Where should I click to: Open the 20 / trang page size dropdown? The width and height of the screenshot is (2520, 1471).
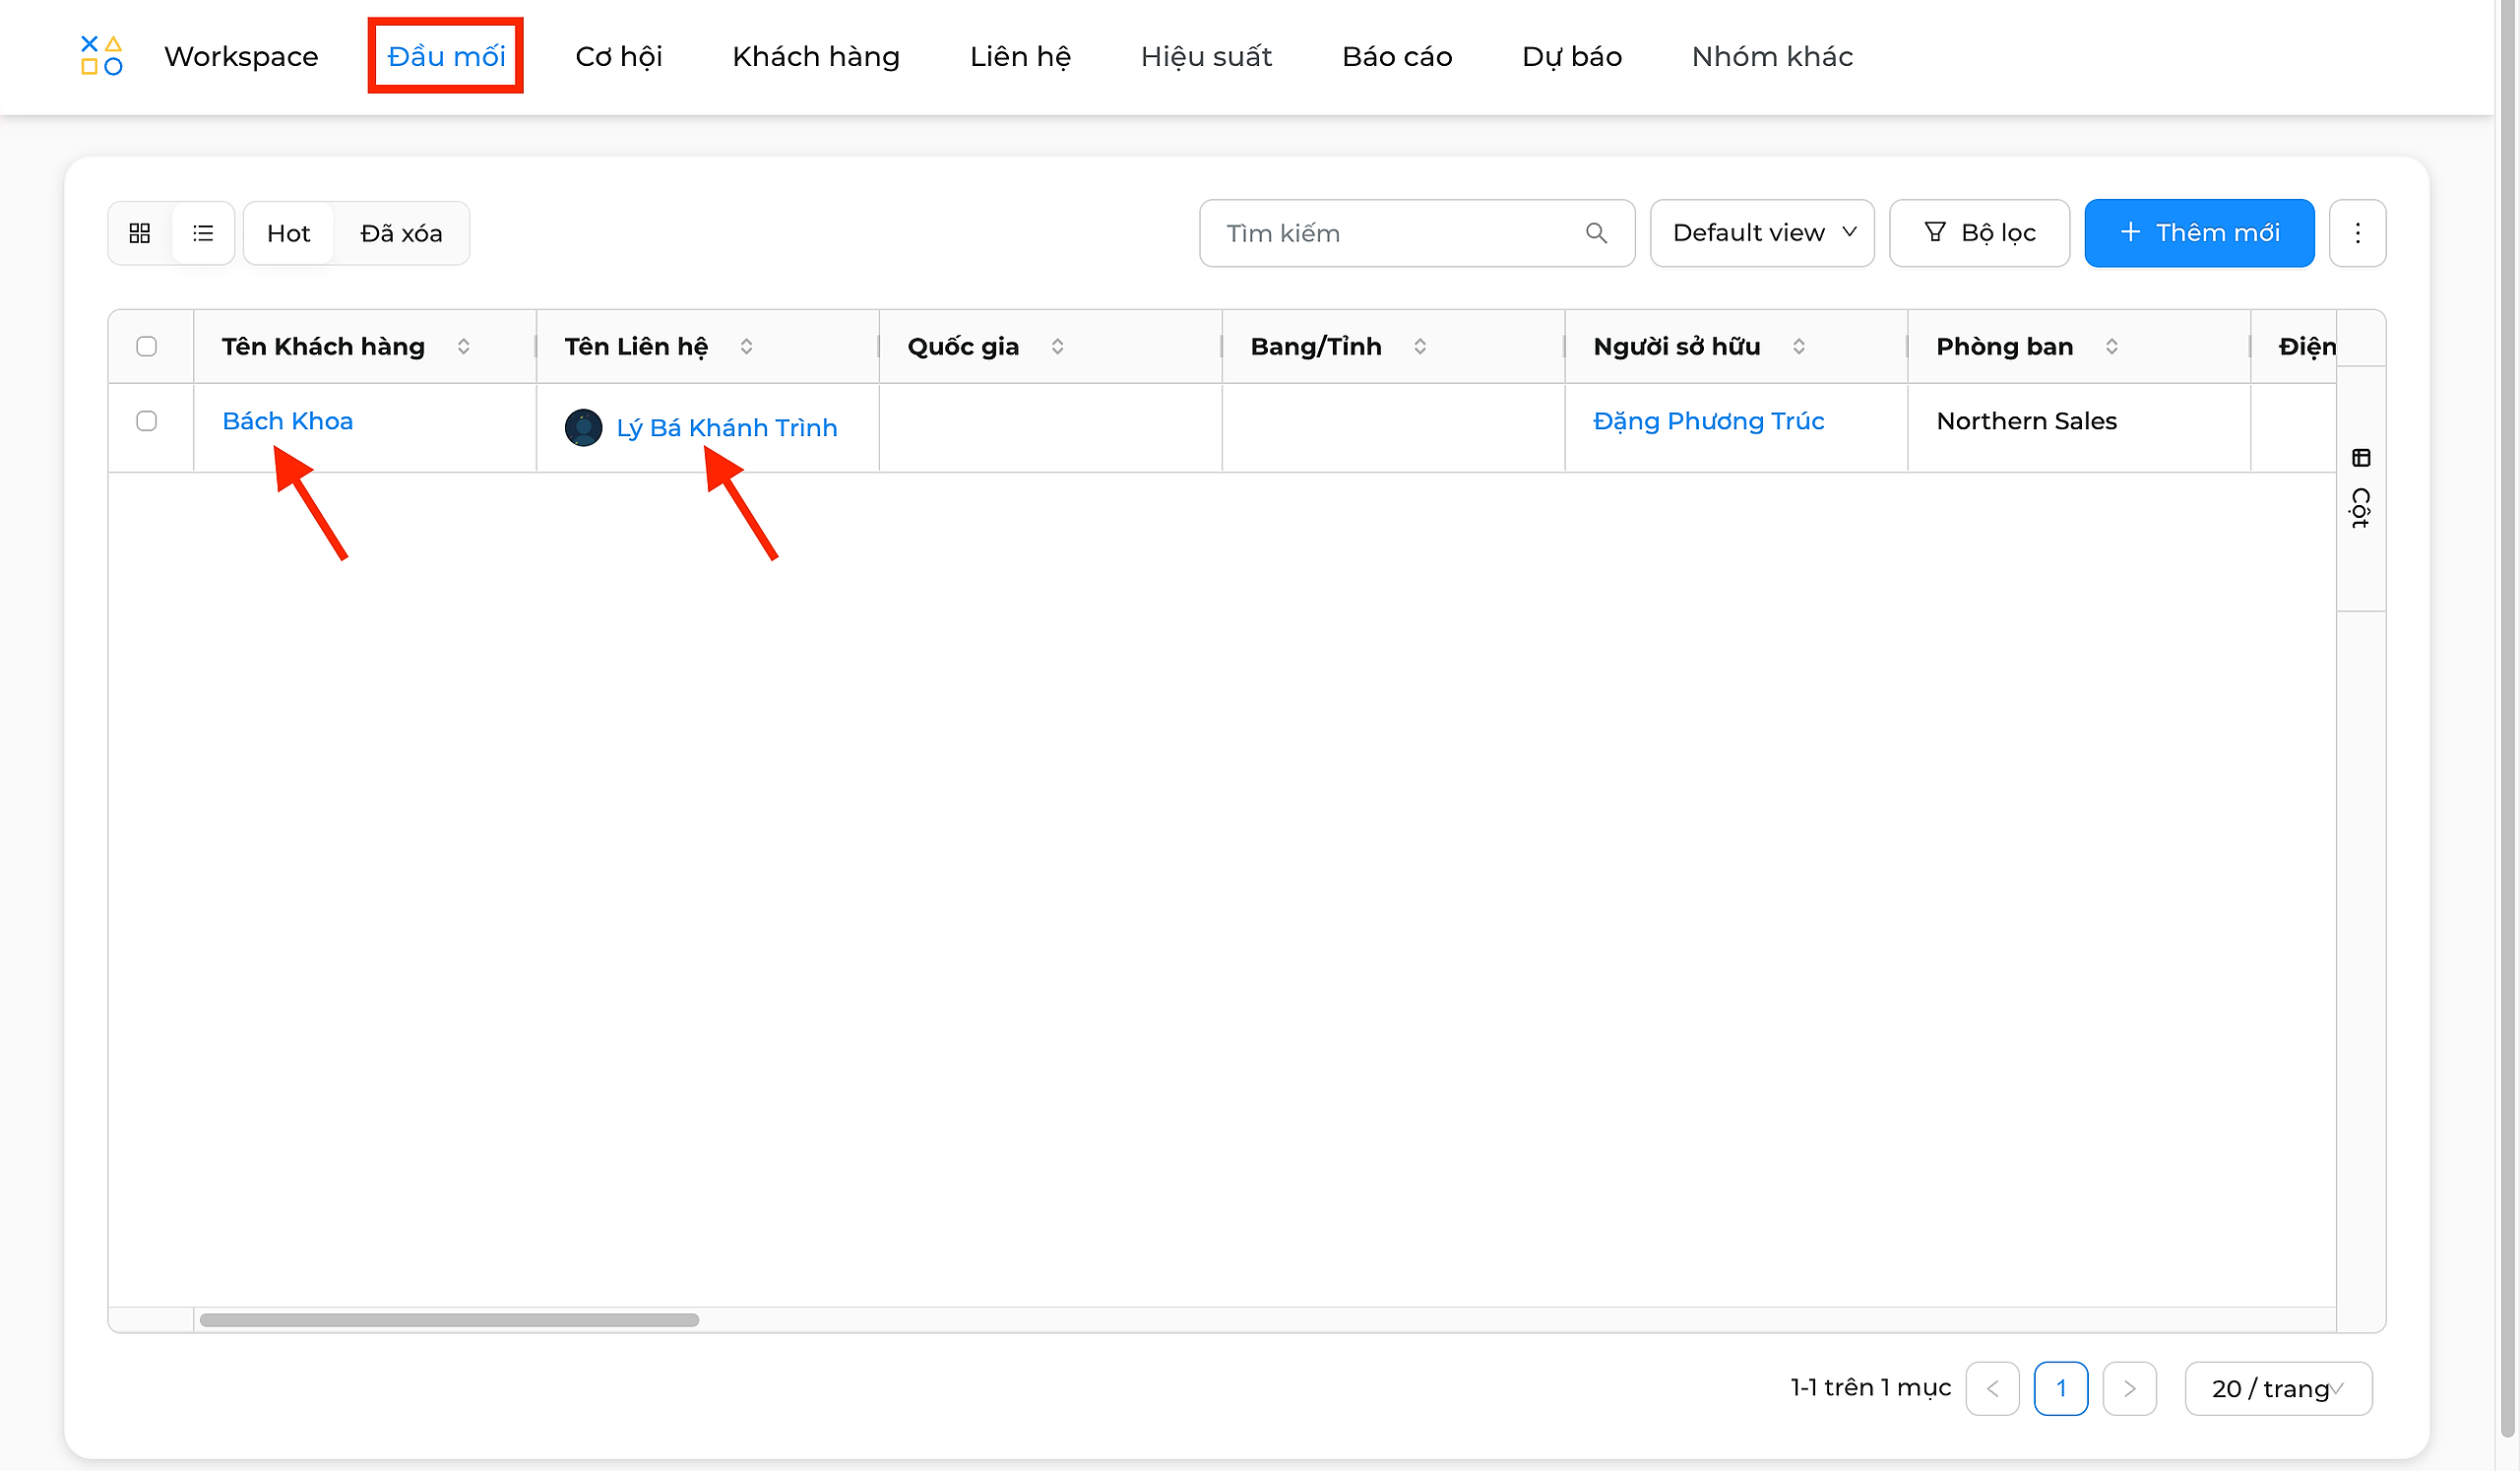(2279, 1388)
